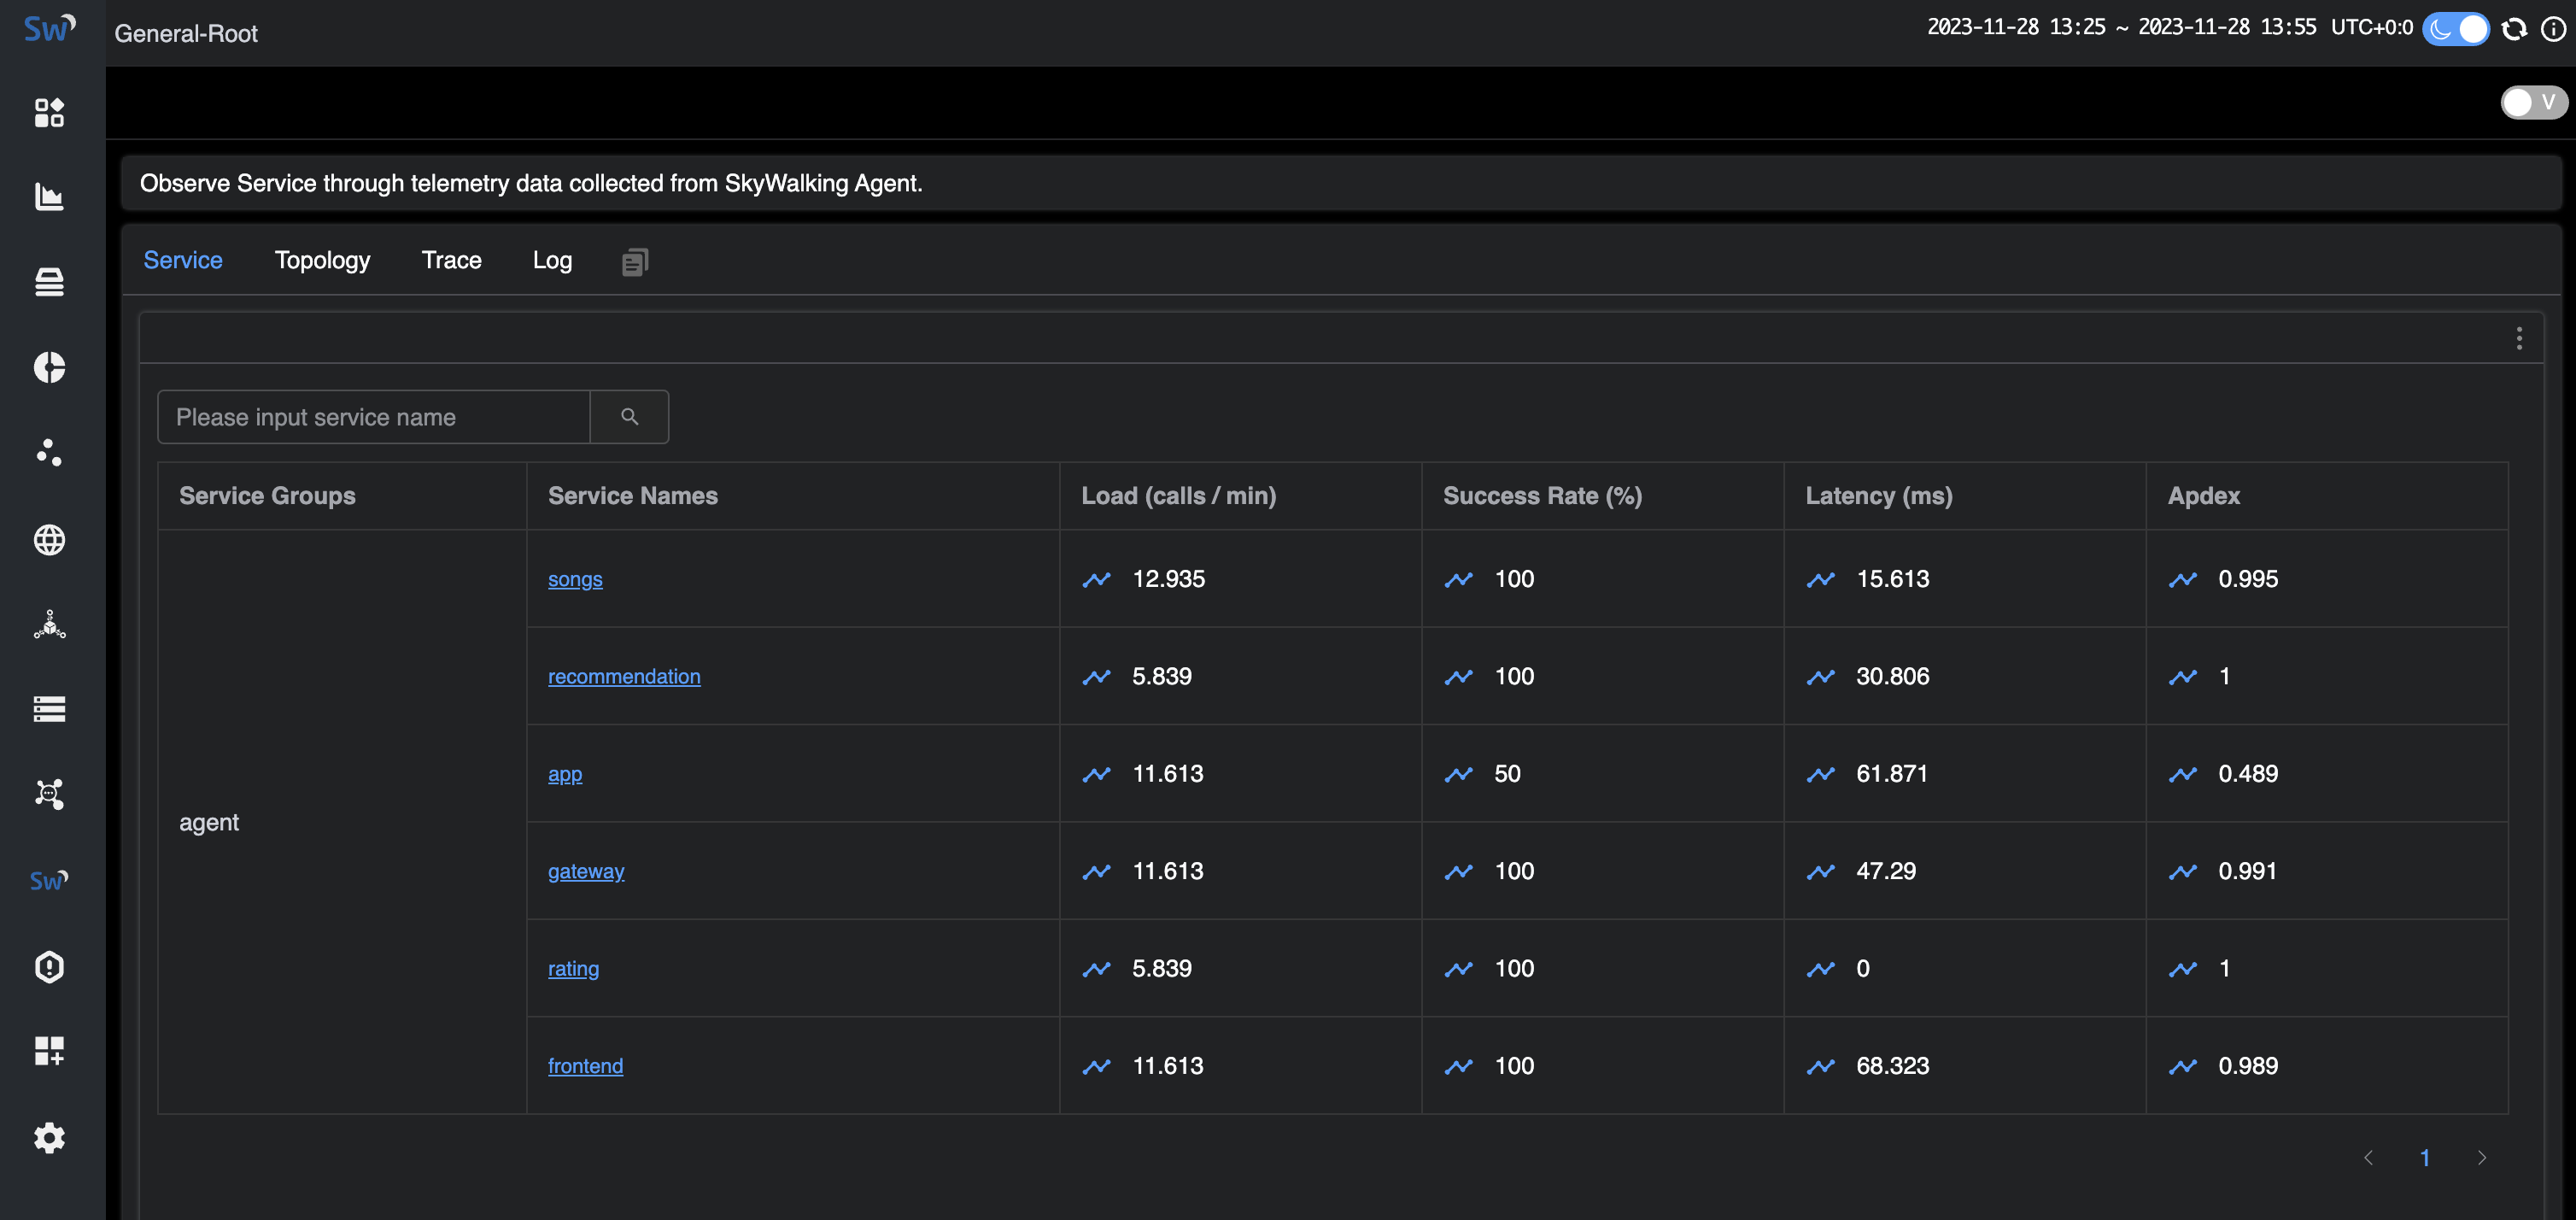Open the recommendation service link
2576x1220 pixels.
tap(624, 677)
